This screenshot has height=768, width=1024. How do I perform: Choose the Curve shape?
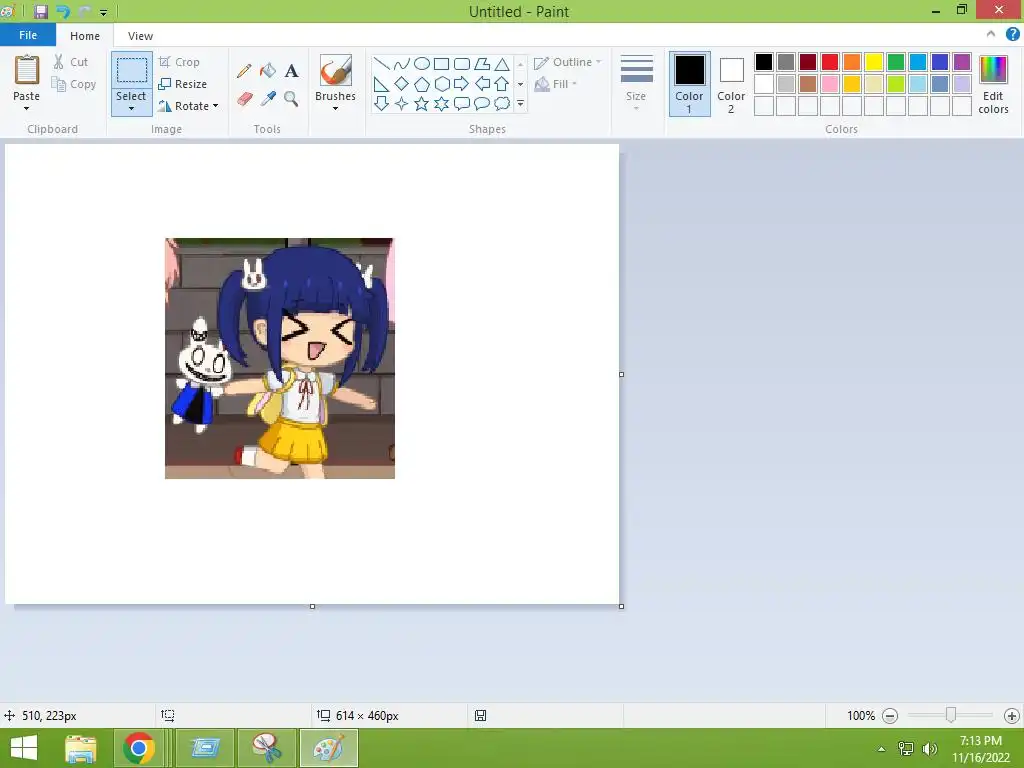pos(402,63)
